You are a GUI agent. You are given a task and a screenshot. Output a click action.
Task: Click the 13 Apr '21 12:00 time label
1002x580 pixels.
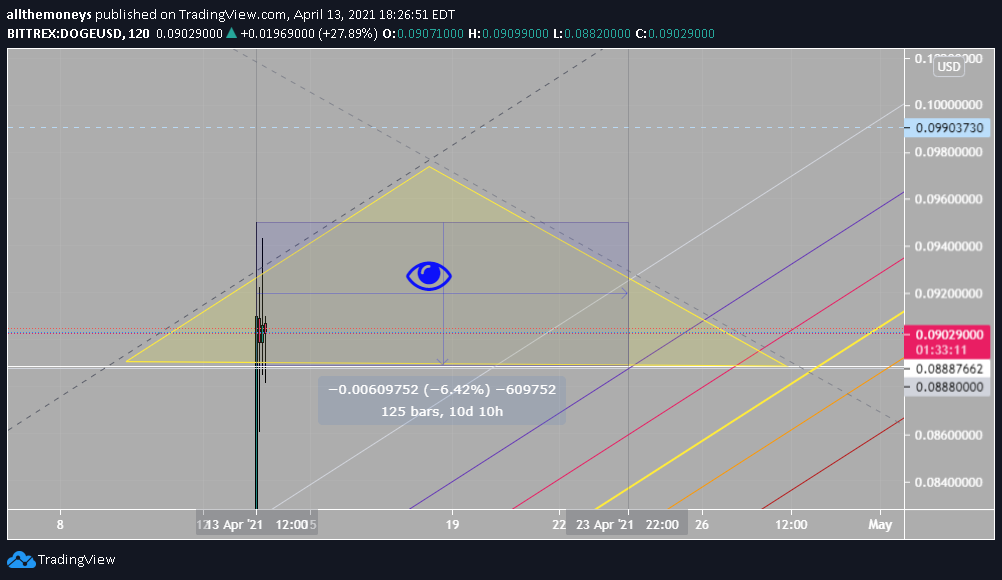click(x=257, y=524)
